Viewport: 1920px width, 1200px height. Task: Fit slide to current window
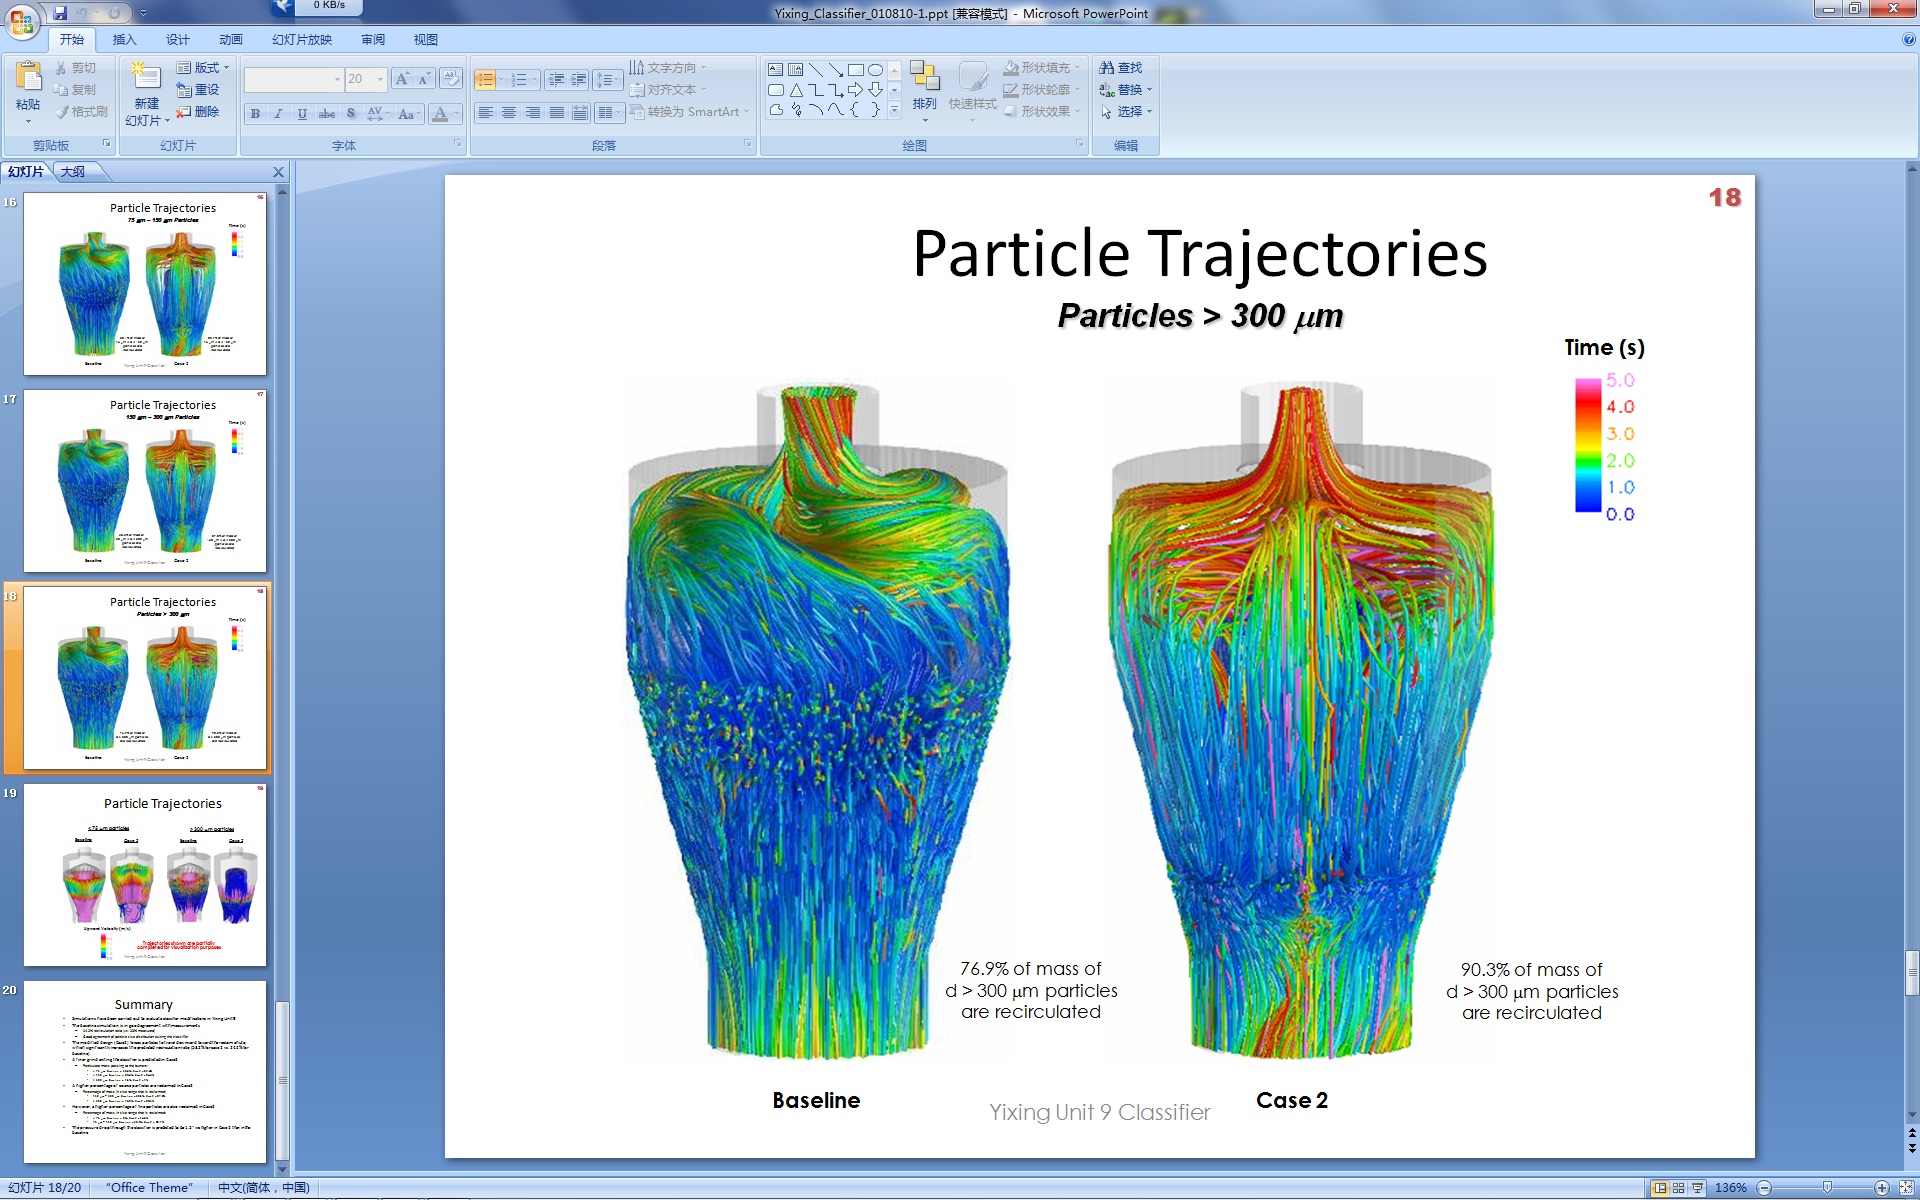coord(1906,1188)
